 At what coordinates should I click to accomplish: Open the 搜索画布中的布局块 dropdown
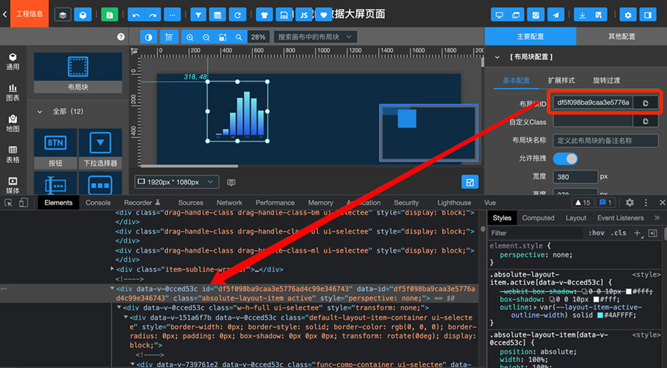click(x=315, y=37)
